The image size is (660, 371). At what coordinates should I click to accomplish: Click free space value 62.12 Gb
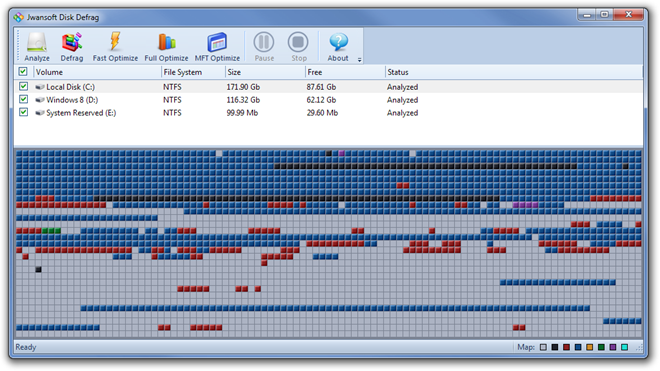[321, 100]
